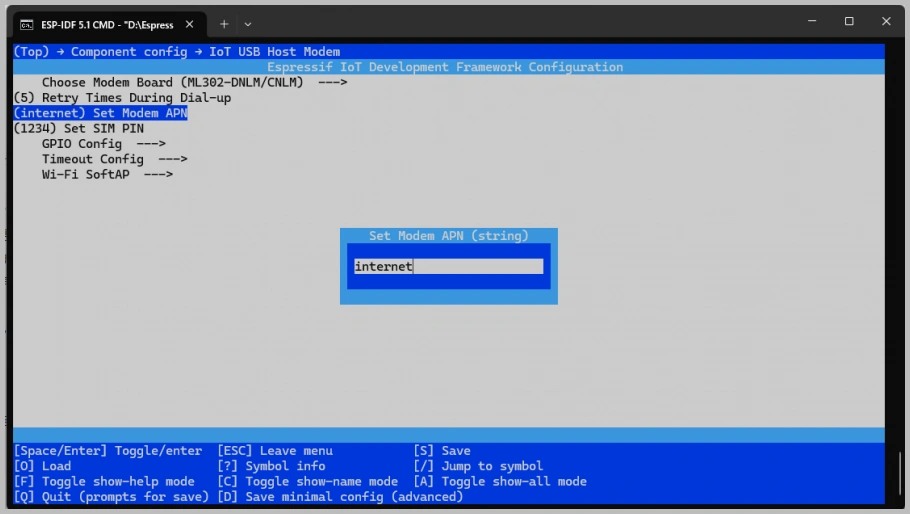
Task: Maximize the terminal window
Action: (849, 21)
